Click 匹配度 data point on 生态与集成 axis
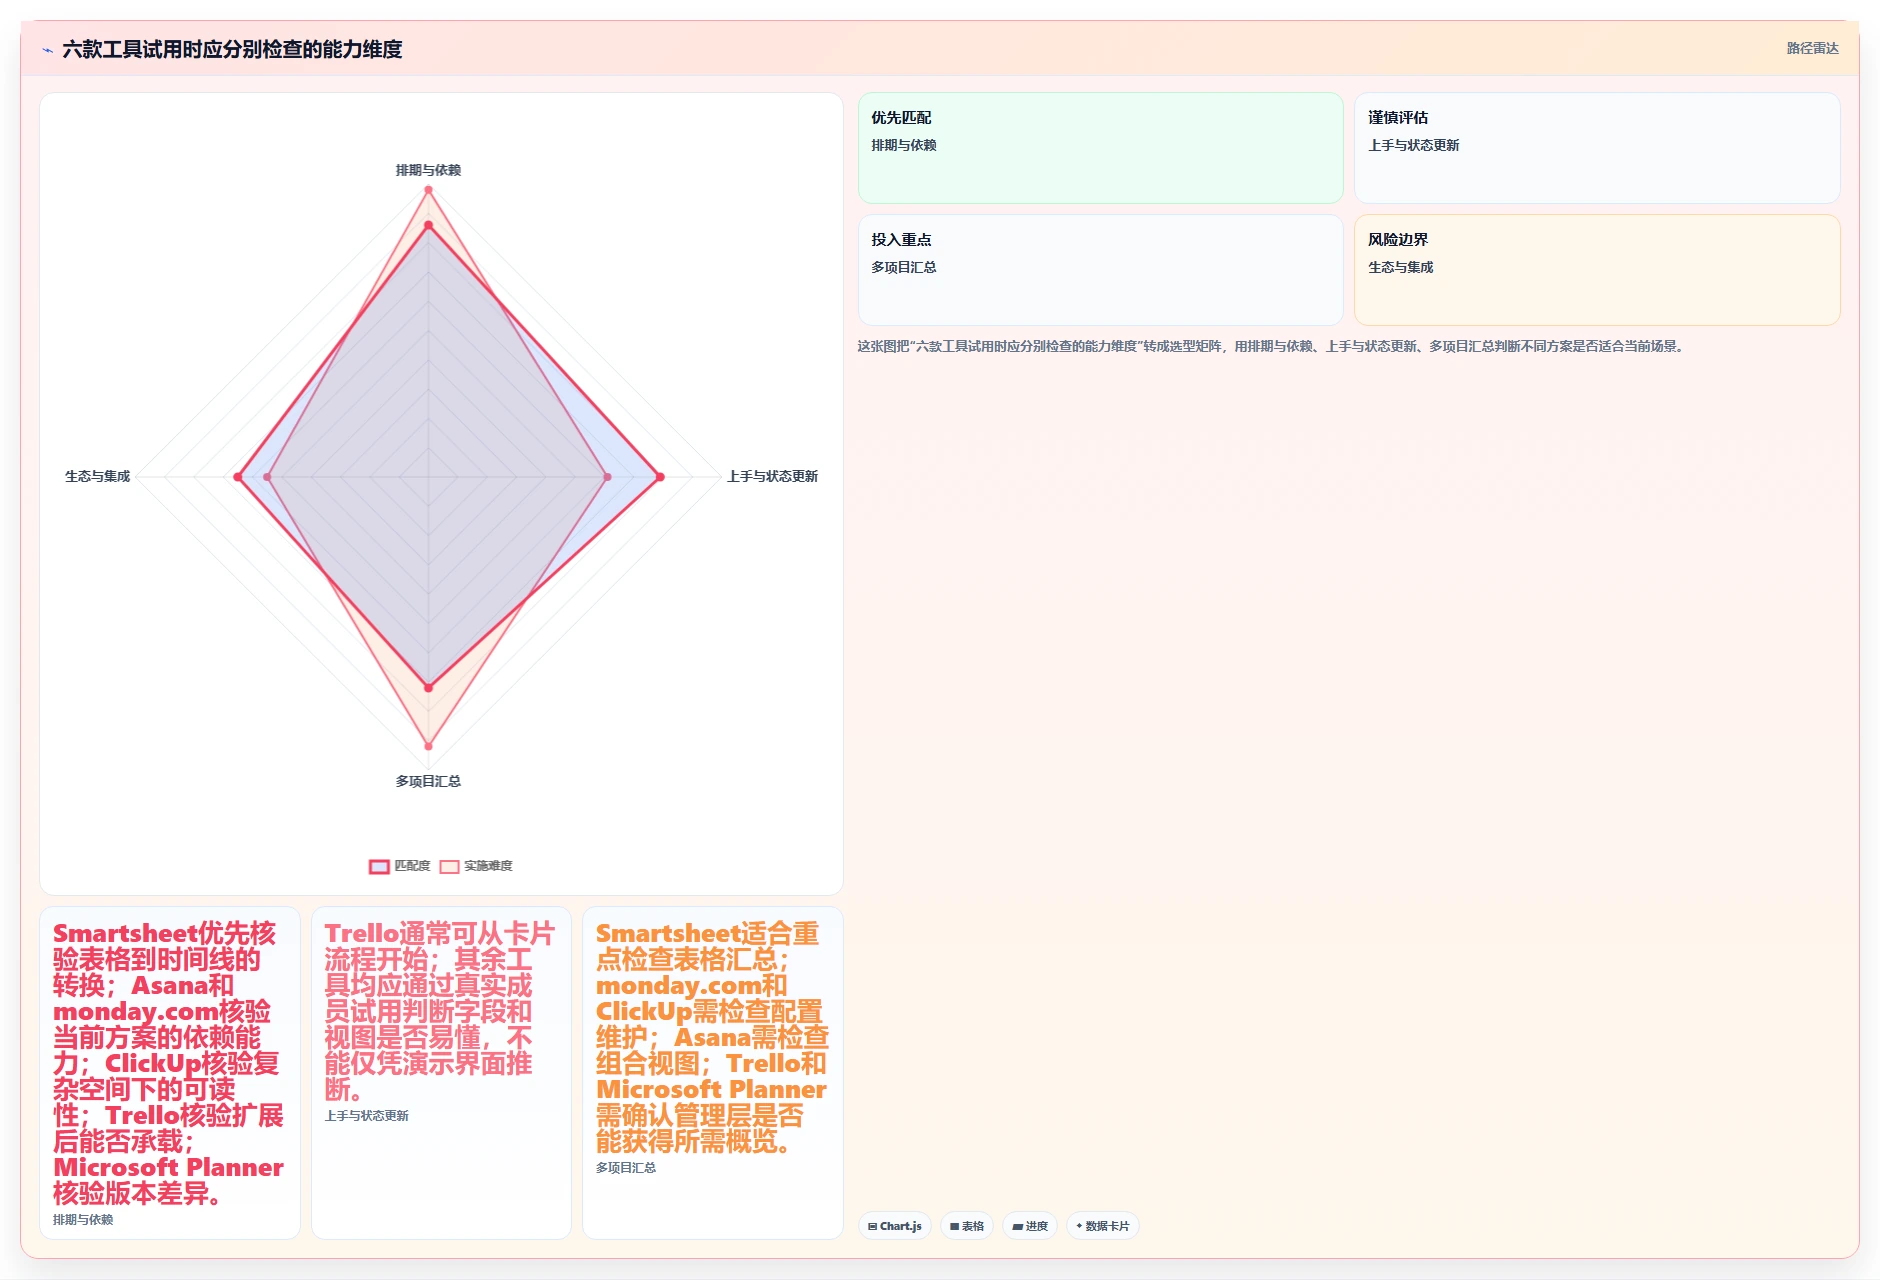Image resolution: width=1880 pixels, height=1280 pixels. tap(238, 477)
